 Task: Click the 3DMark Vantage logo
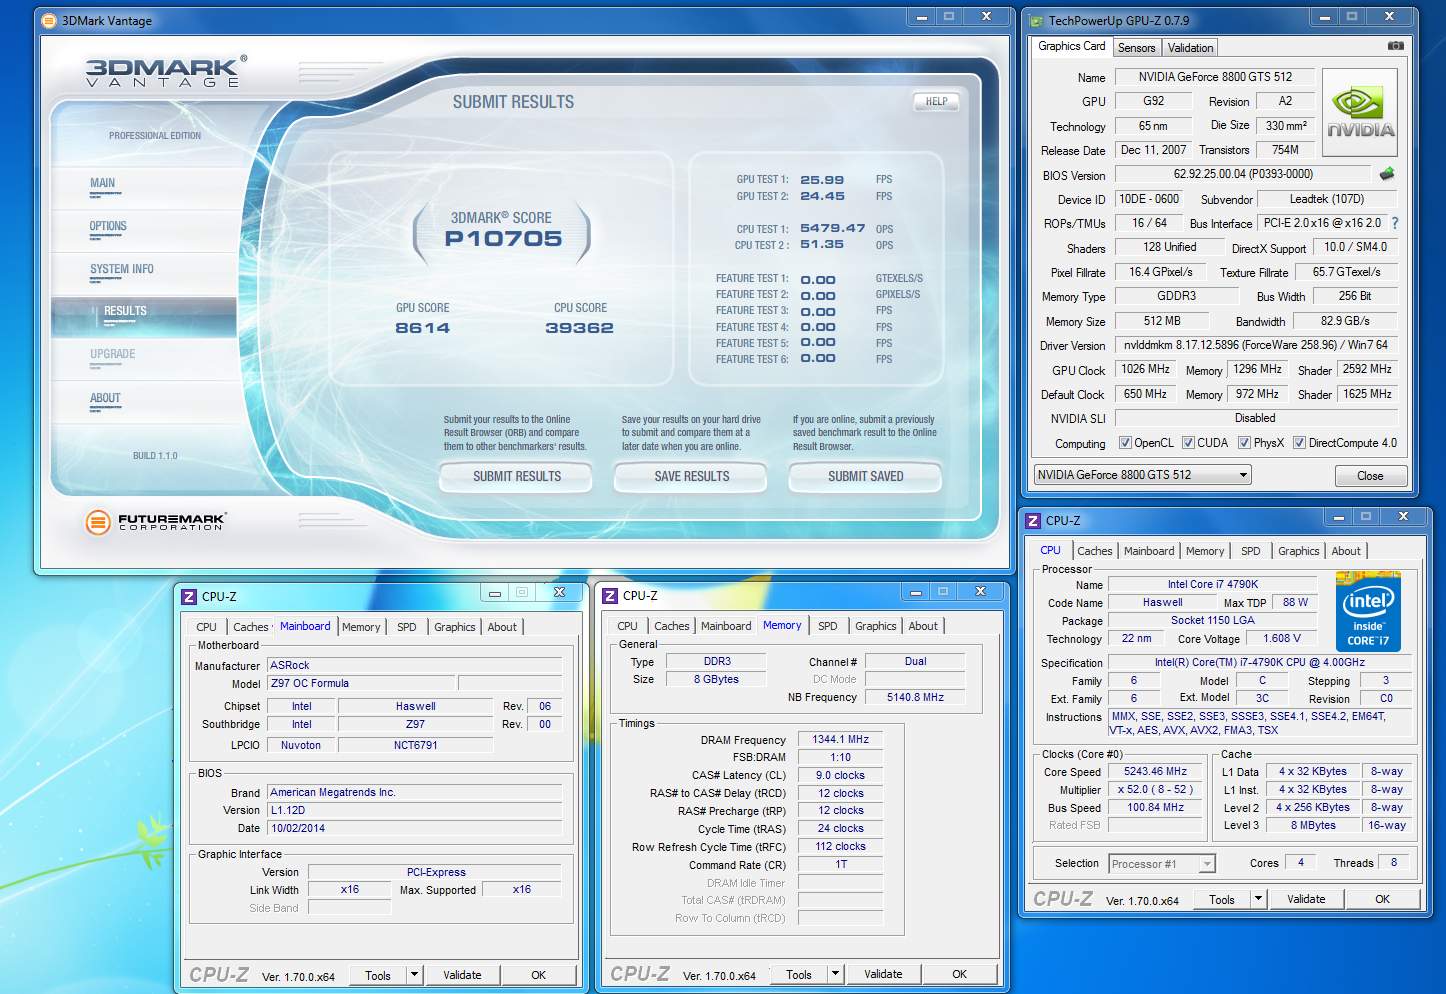[166, 72]
